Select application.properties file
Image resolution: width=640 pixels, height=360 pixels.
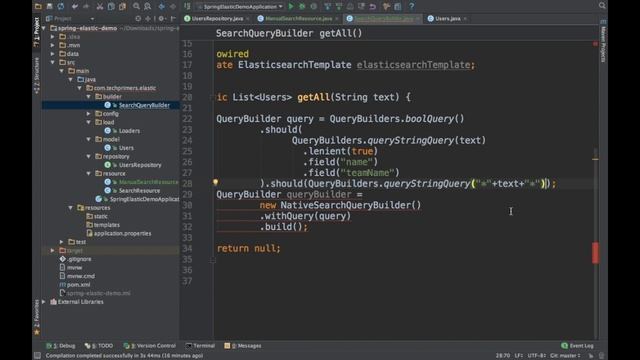pos(122,234)
